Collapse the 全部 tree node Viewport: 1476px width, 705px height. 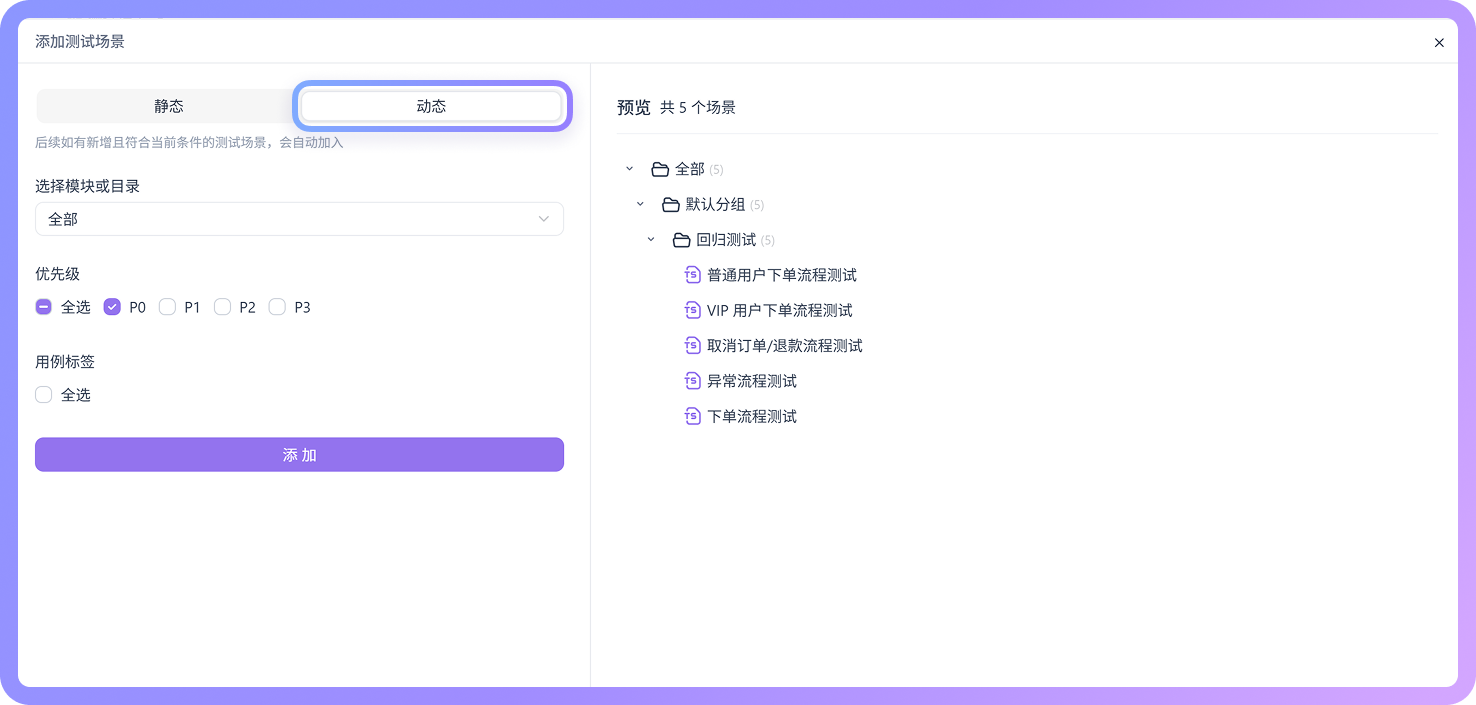pos(629,169)
